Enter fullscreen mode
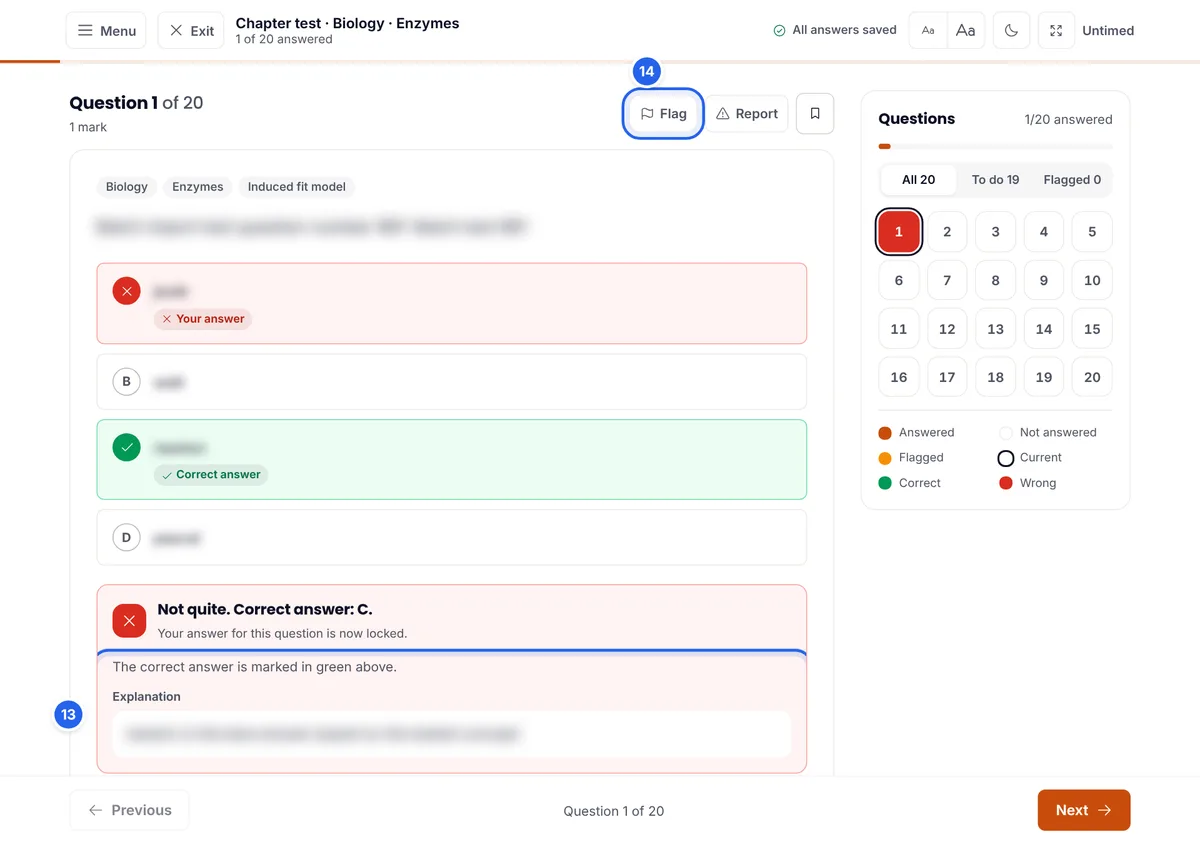The image size is (1200, 844). pyautogui.click(x=1056, y=31)
